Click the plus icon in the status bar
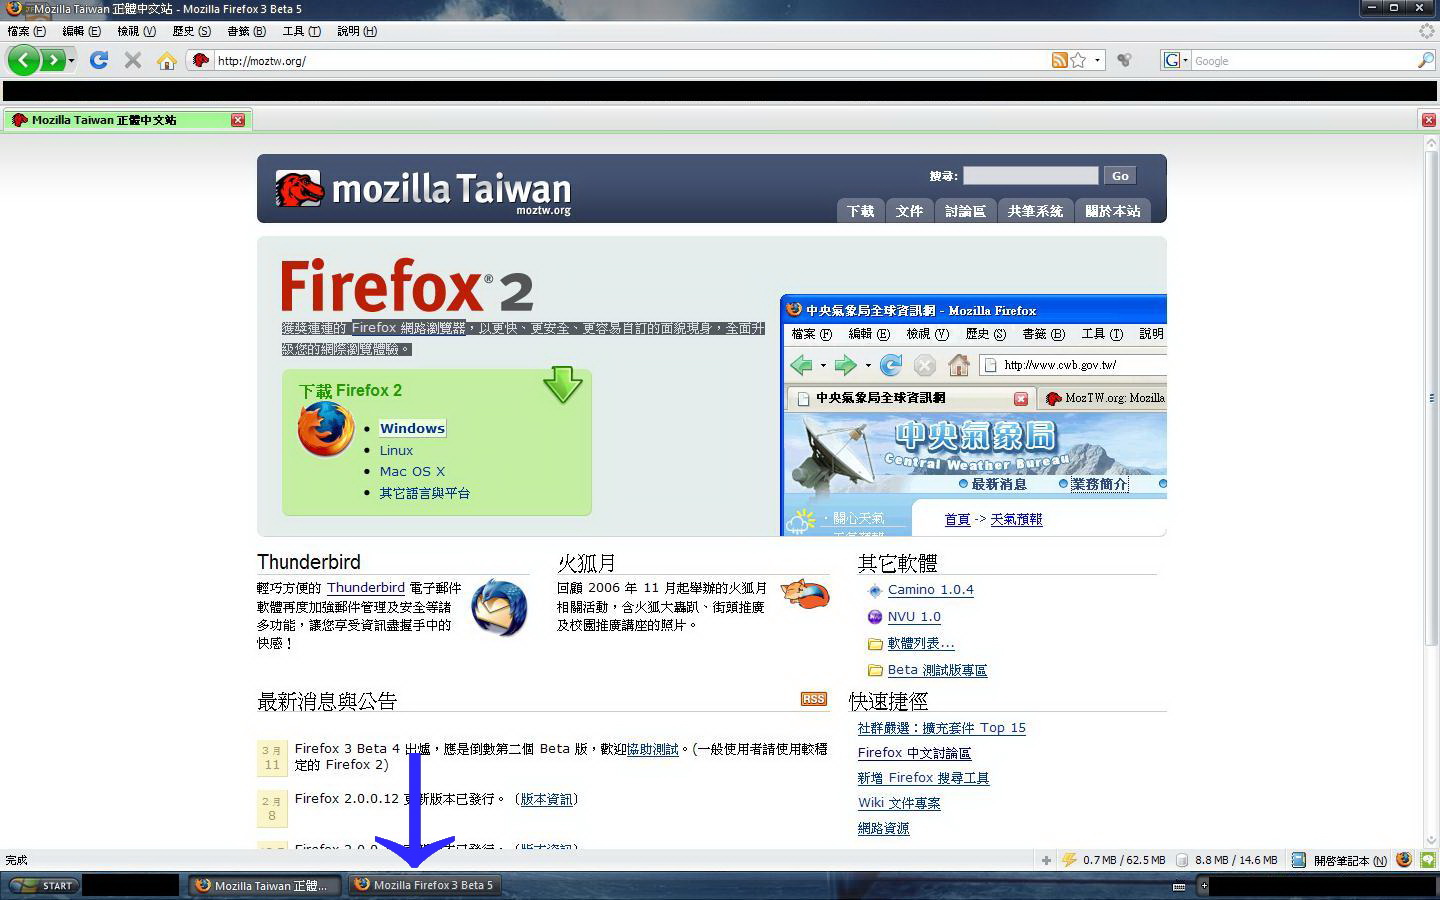 1046,860
